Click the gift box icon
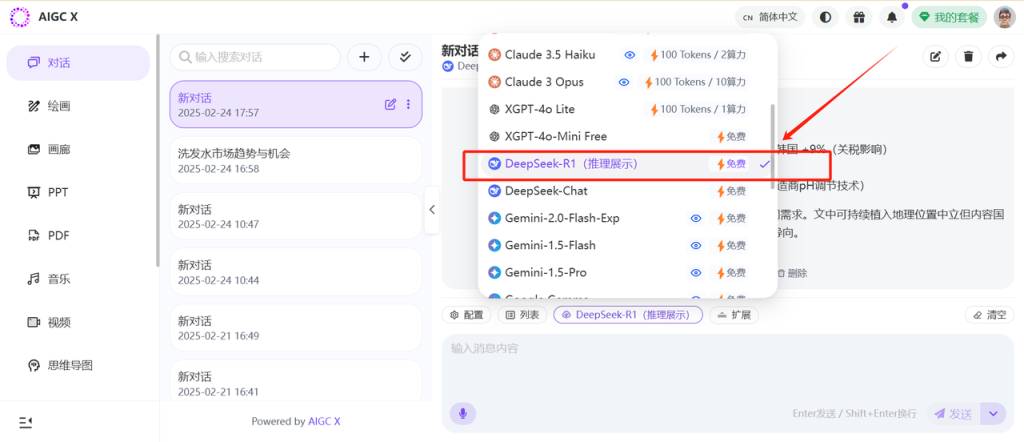This screenshot has height=442, width=1024. [859, 18]
